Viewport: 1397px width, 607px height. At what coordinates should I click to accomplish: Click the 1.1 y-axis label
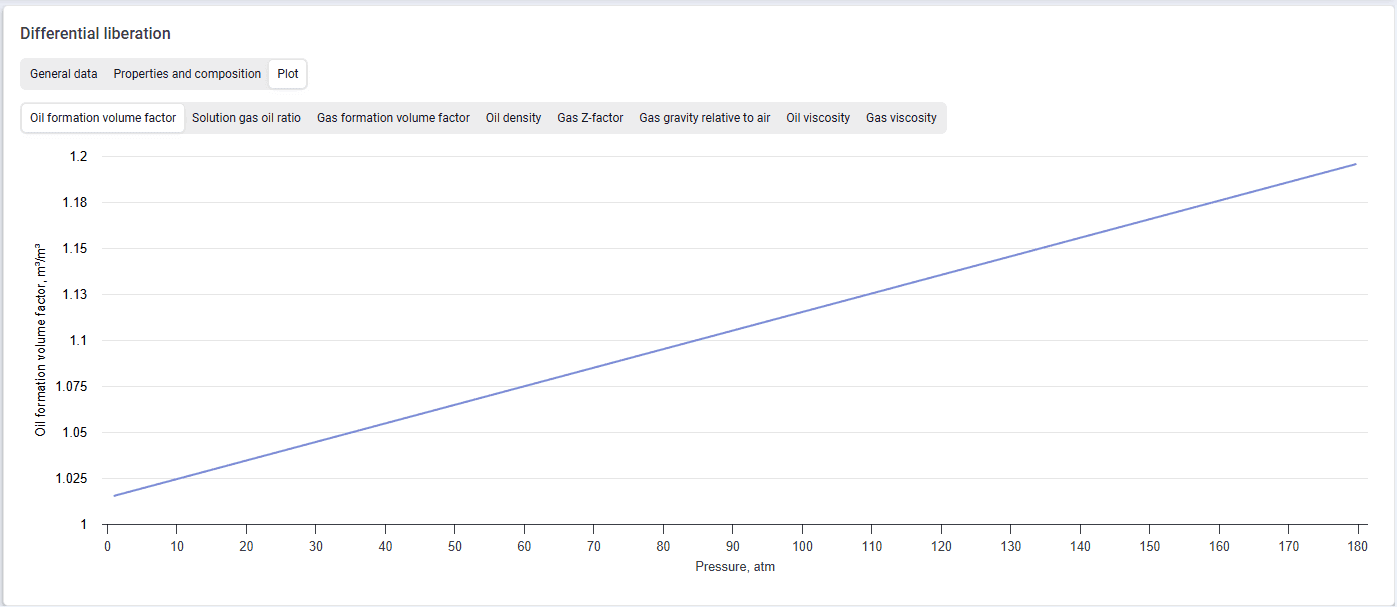coord(79,341)
